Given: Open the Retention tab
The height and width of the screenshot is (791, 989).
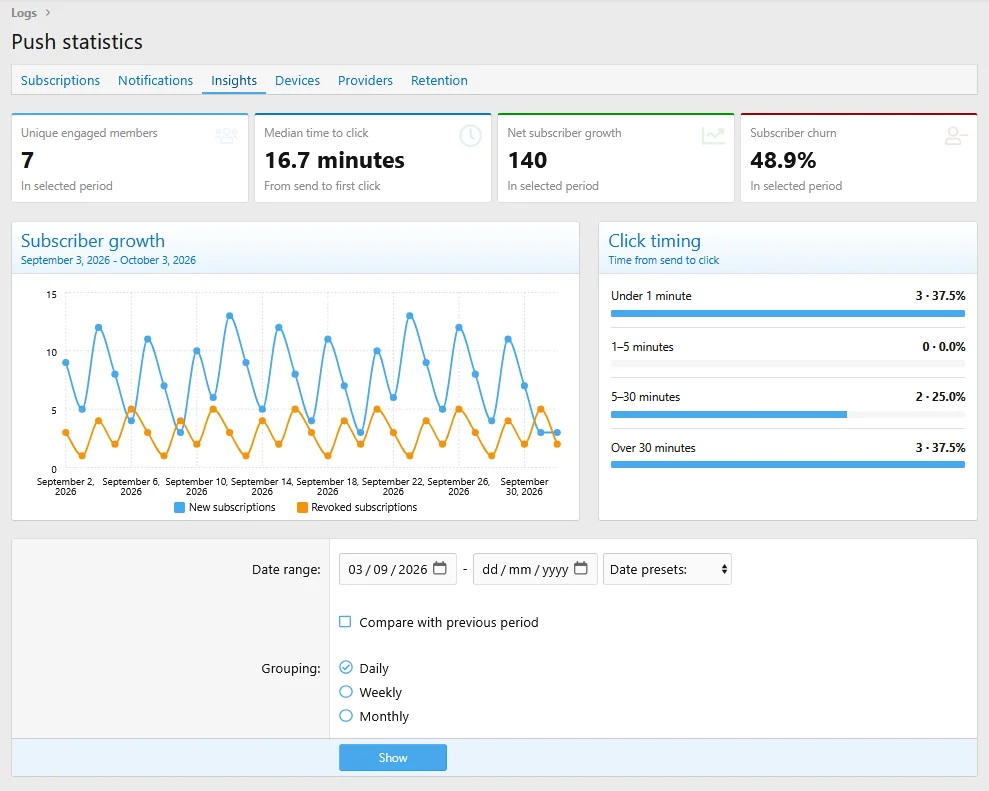Looking at the screenshot, I should tap(439, 81).
